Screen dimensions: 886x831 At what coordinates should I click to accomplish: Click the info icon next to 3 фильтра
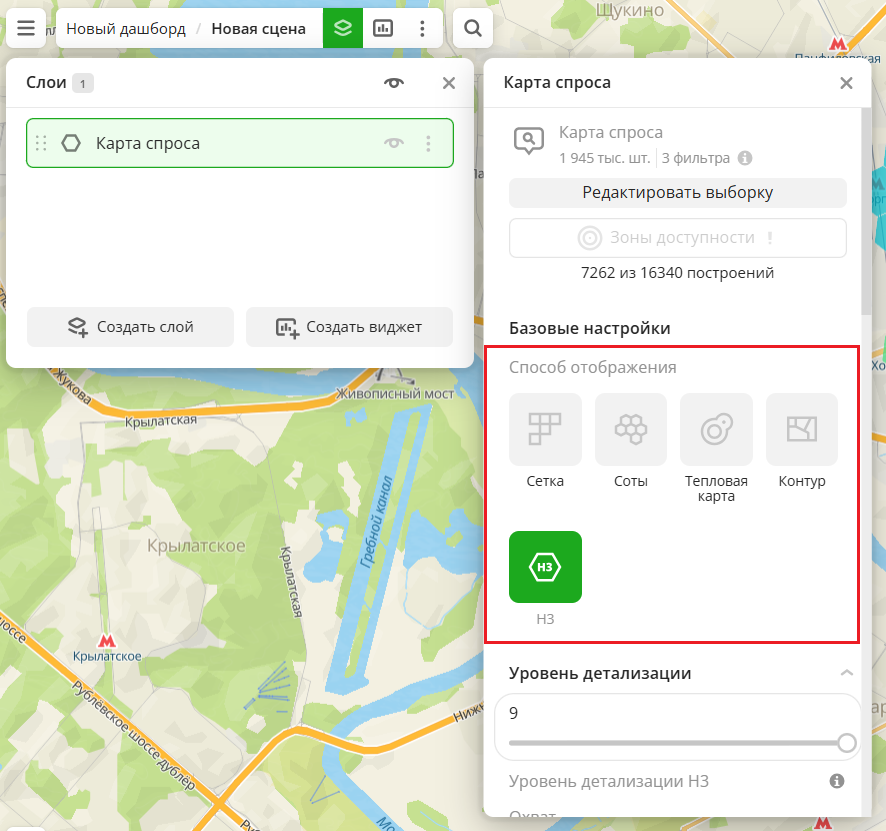tap(744, 158)
